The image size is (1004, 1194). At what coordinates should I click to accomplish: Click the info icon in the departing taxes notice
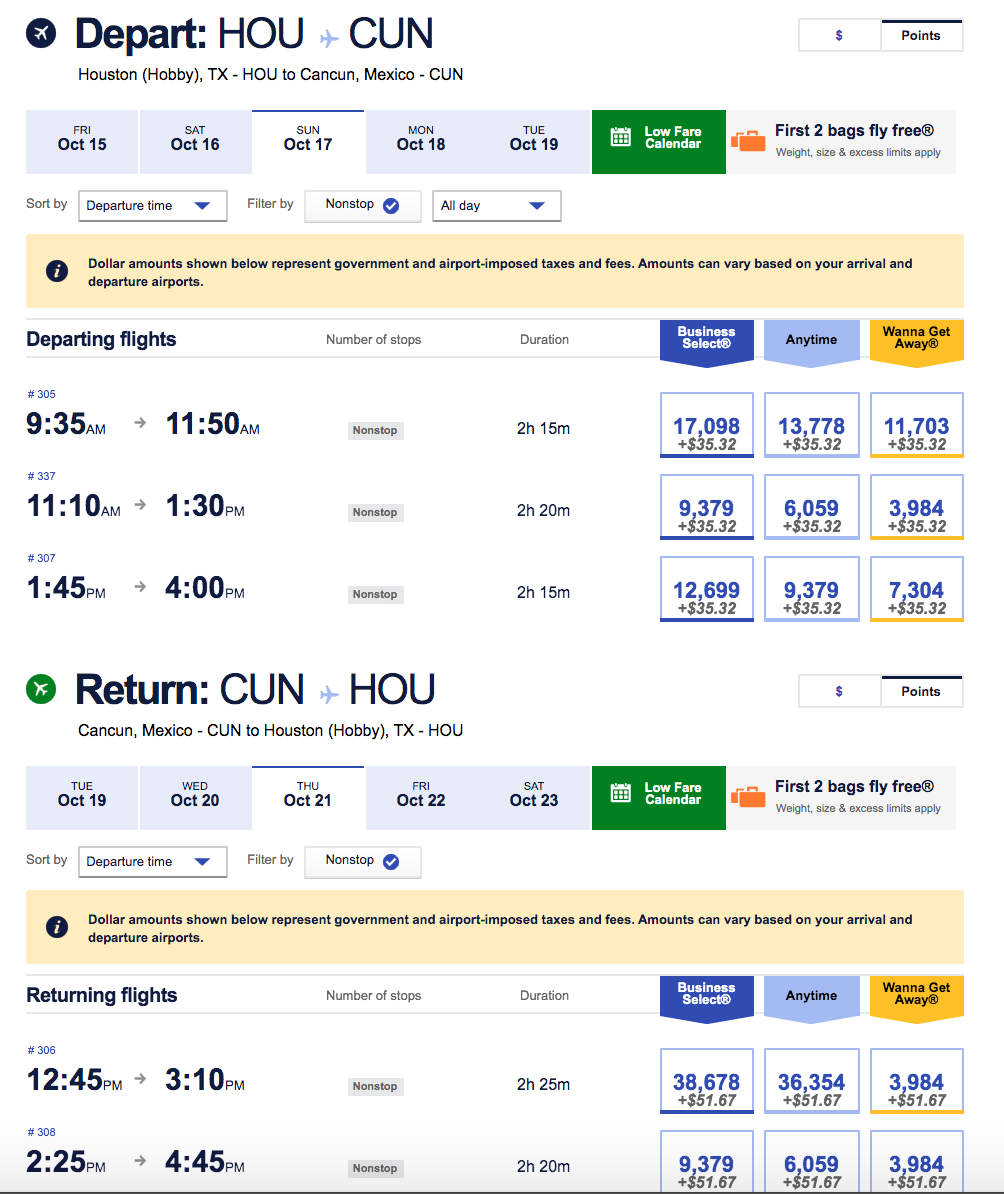tap(58, 271)
